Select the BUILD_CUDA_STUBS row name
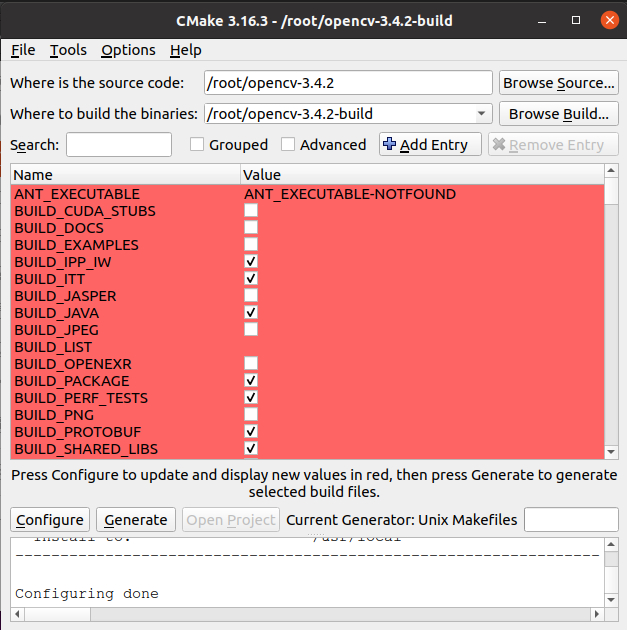The width and height of the screenshot is (627, 630). click(x=85, y=211)
